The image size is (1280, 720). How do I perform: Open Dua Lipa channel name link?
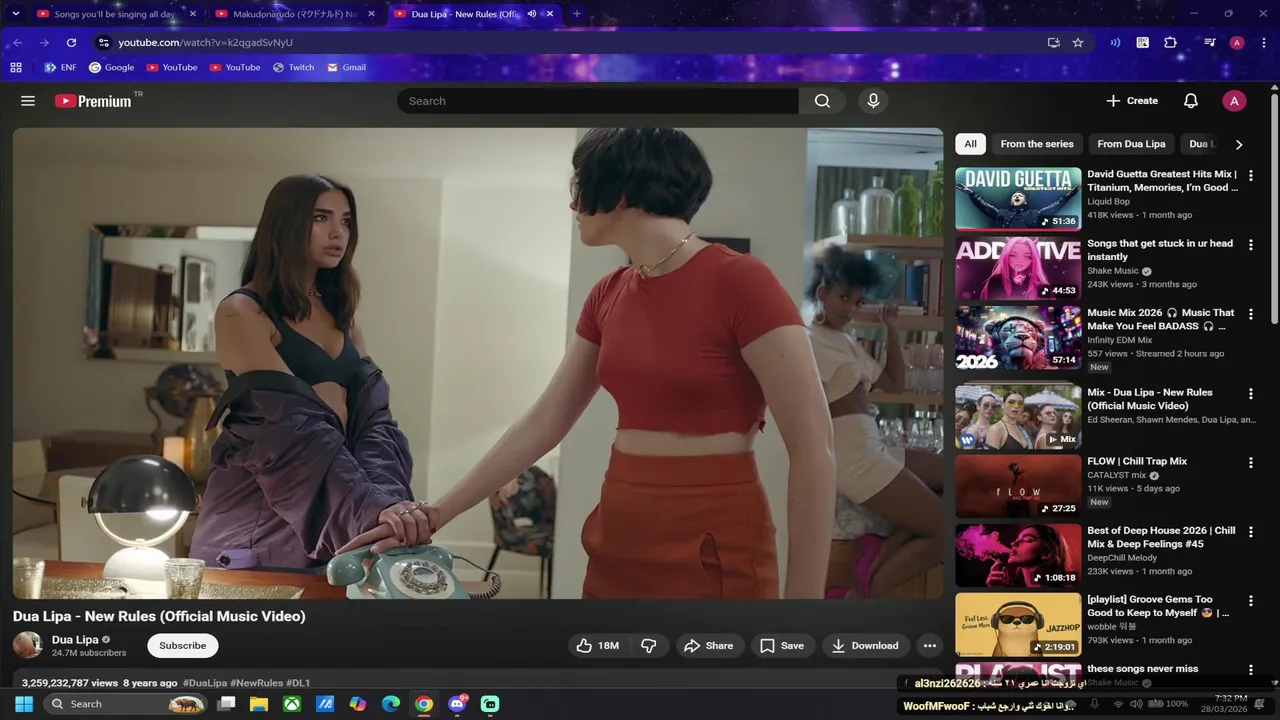click(x=75, y=640)
